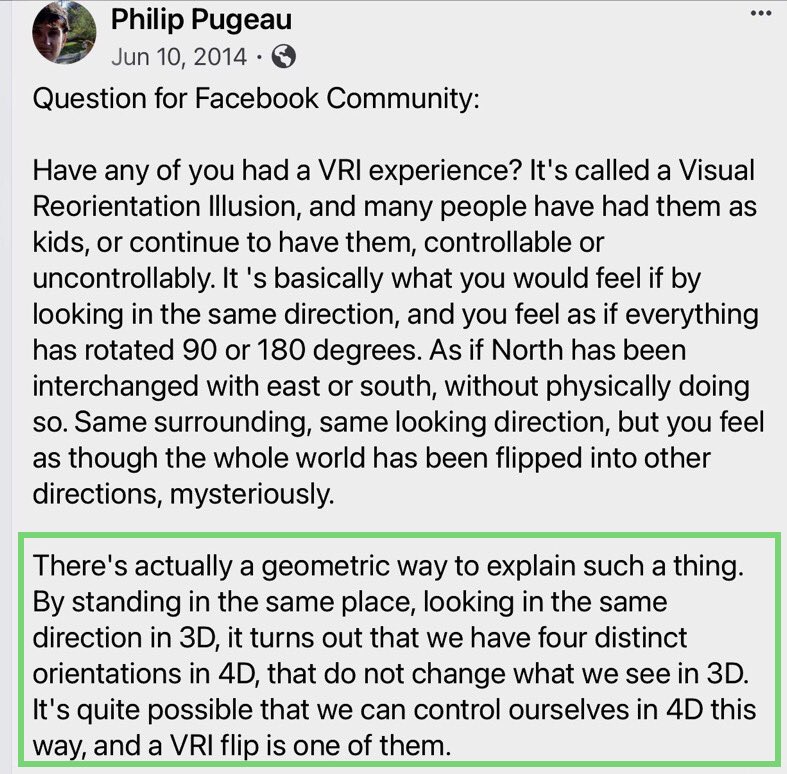Click the line starting 'kids, or continue'
This screenshot has height=774, width=787.
318,242
